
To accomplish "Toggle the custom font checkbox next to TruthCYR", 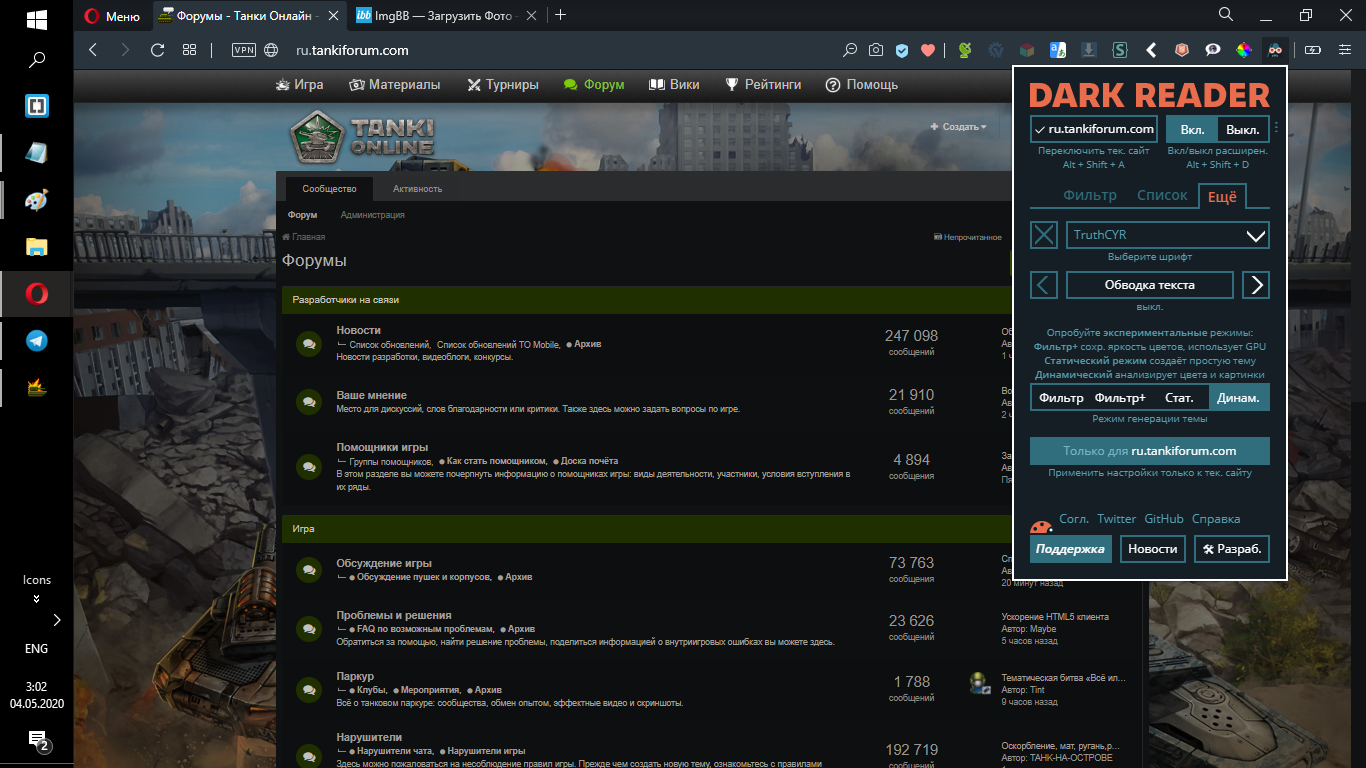I will pyautogui.click(x=1044, y=235).
